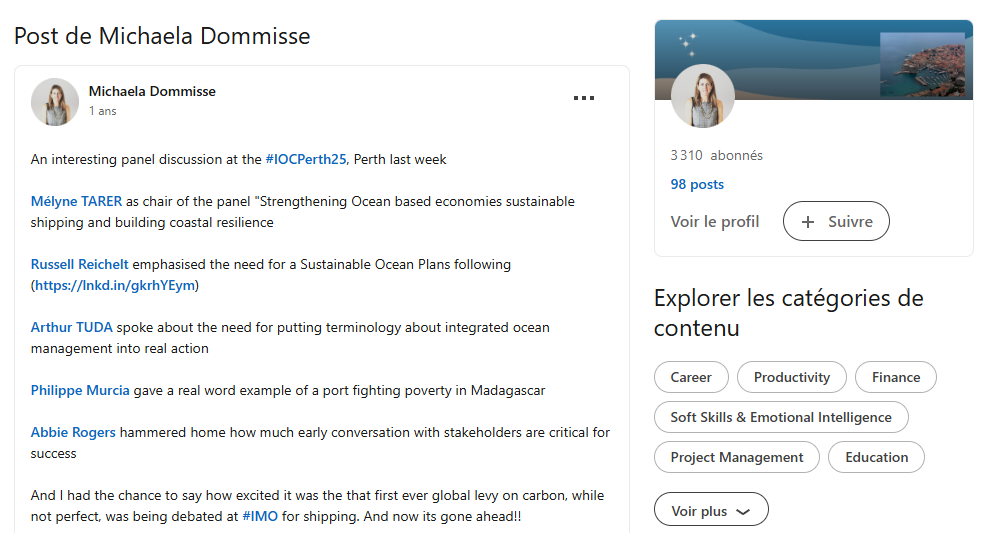Click the sidebar profile picture
This screenshot has height=533, width=981.
click(703, 96)
